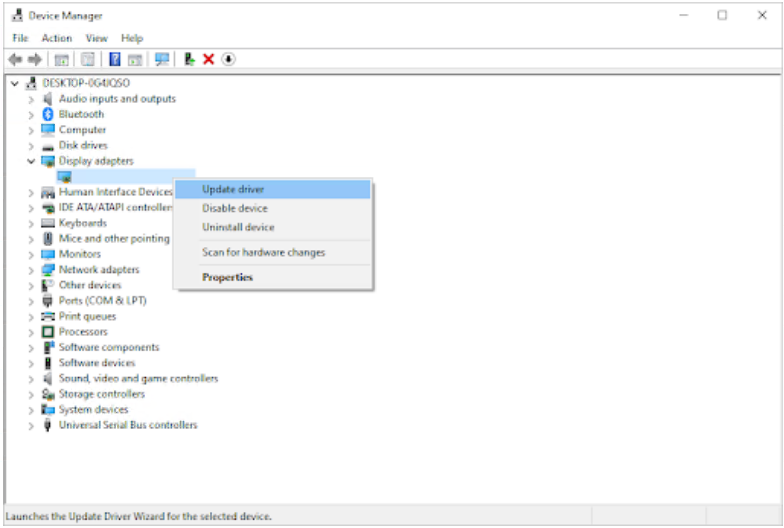This screenshot has width=784, height=528.
Task: Click the Forward arrow in toolbar
Action: coord(36,59)
